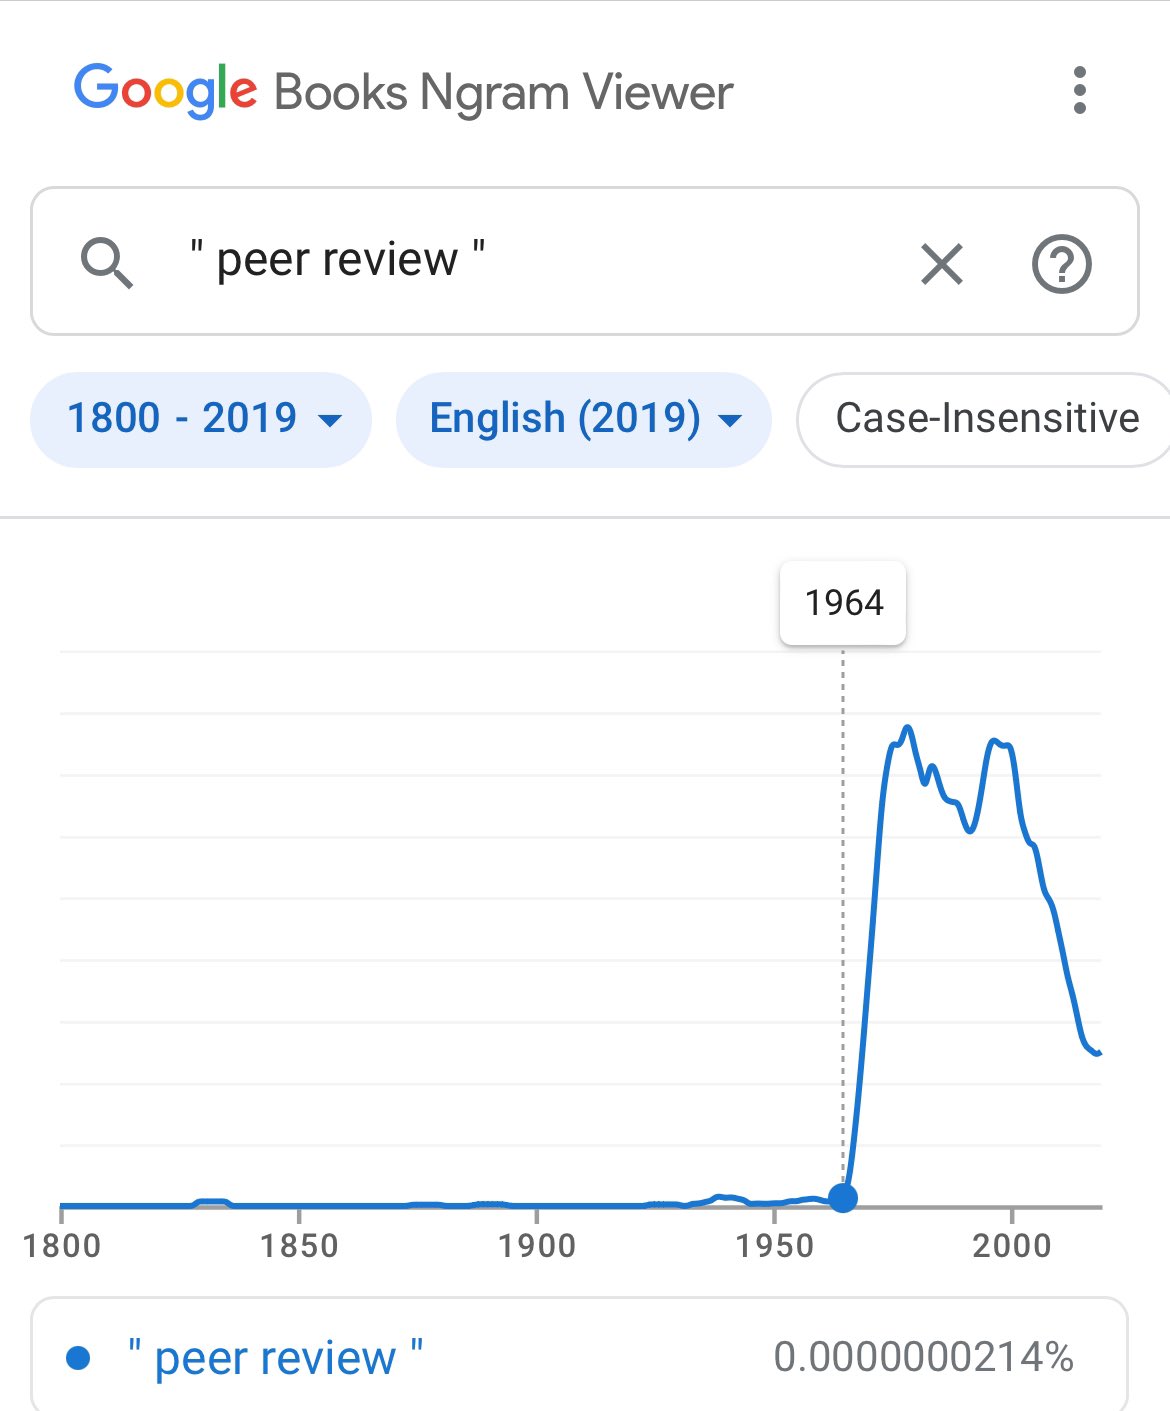Click the 1964 tooltip label
This screenshot has width=1170, height=1411.
(x=843, y=603)
